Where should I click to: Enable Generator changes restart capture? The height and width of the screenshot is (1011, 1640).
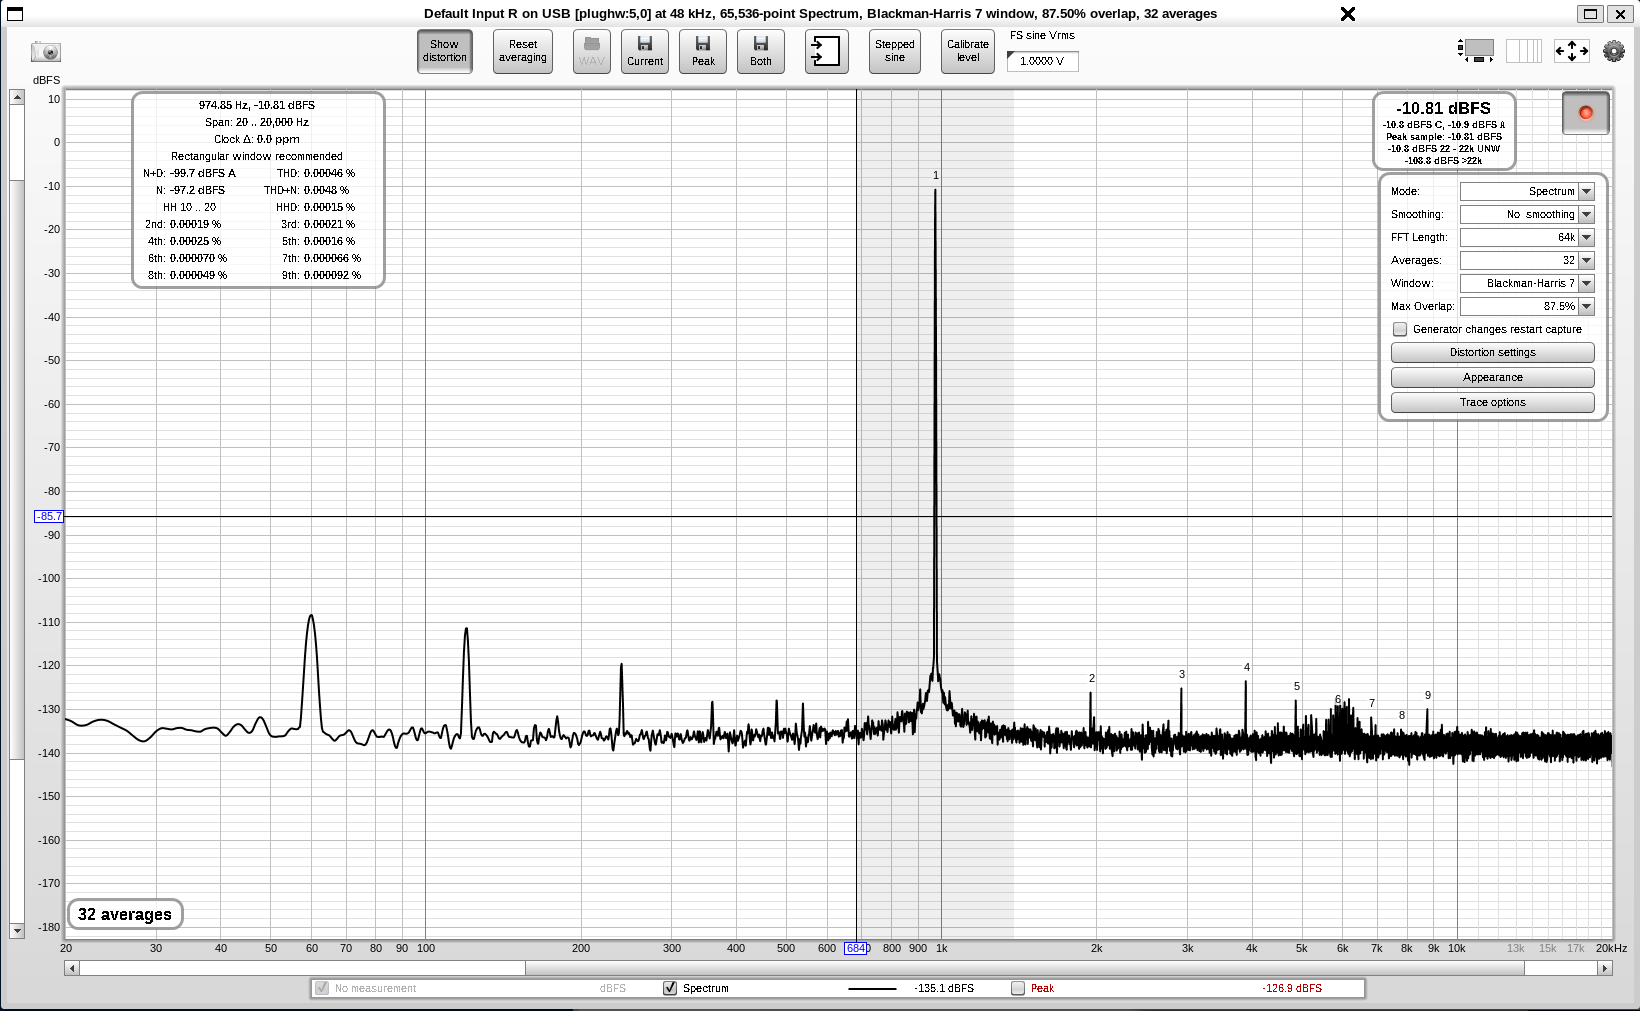1400,329
